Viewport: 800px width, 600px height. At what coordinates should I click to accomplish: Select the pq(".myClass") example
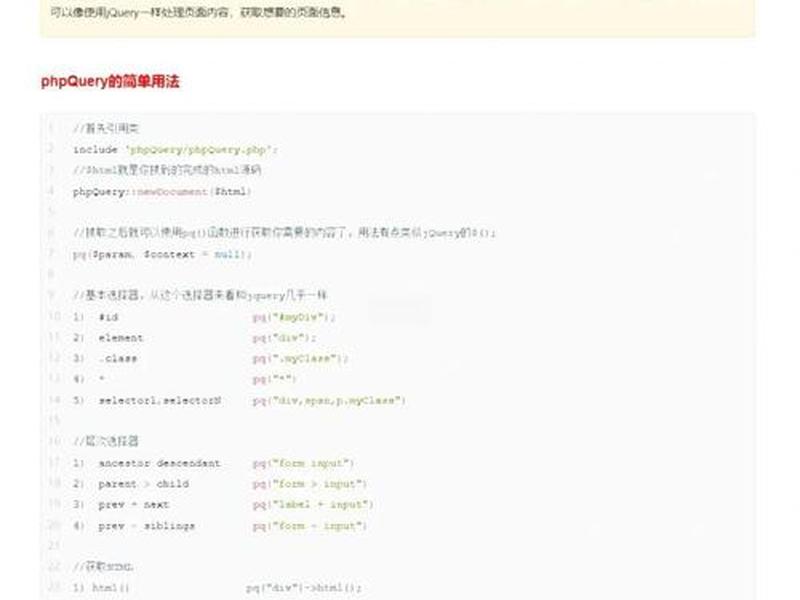300,359
